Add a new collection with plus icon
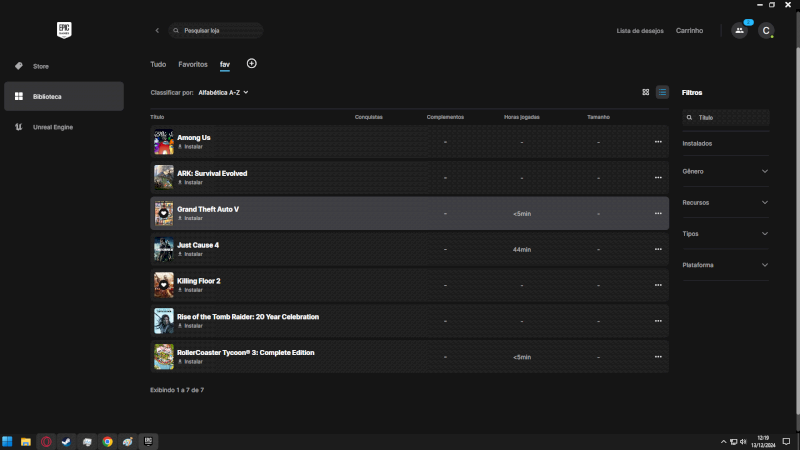Viewport: 800px width, 450px height. (251, 64)
